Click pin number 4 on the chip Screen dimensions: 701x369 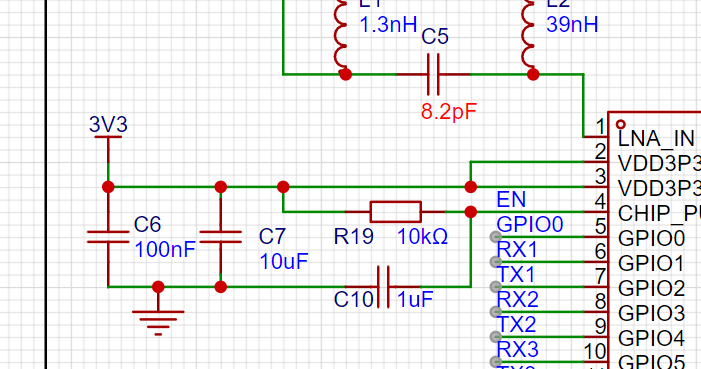coord(600,202)
